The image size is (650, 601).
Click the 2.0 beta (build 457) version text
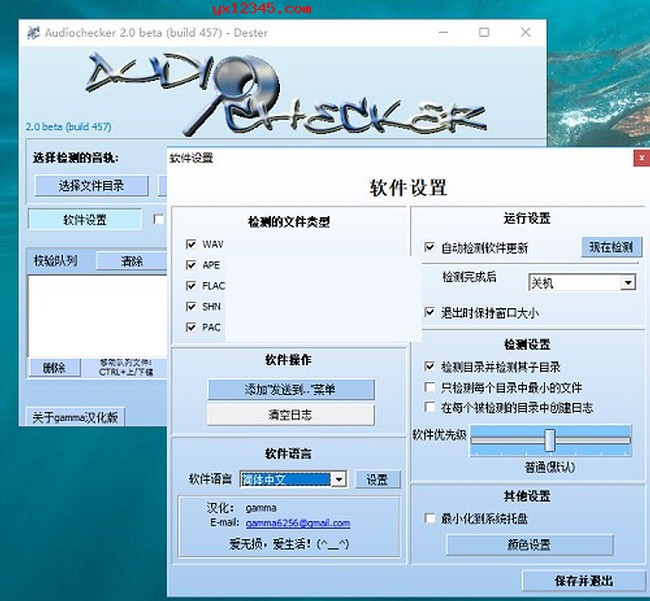coord(68,126)
